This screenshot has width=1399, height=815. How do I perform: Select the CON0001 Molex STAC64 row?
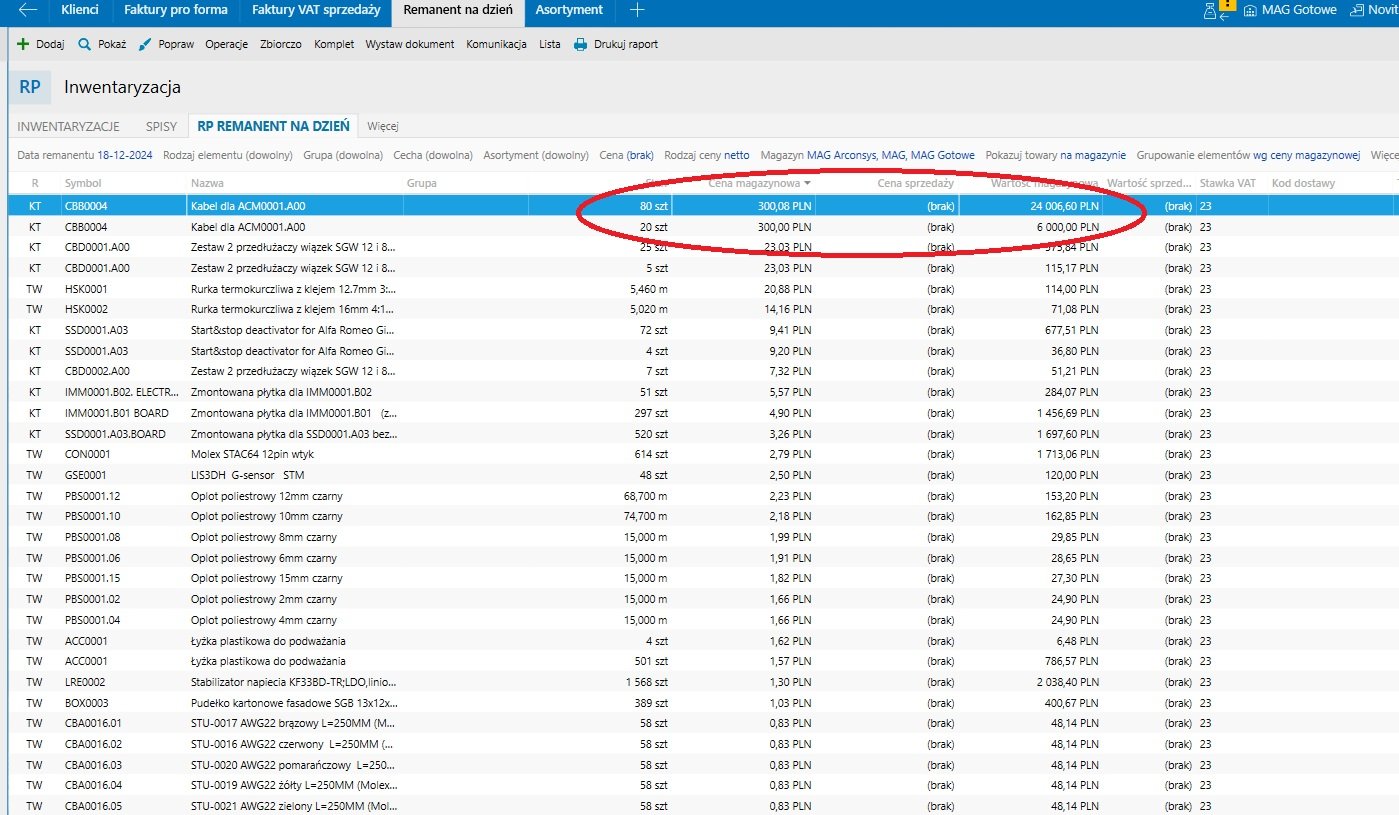250,454
